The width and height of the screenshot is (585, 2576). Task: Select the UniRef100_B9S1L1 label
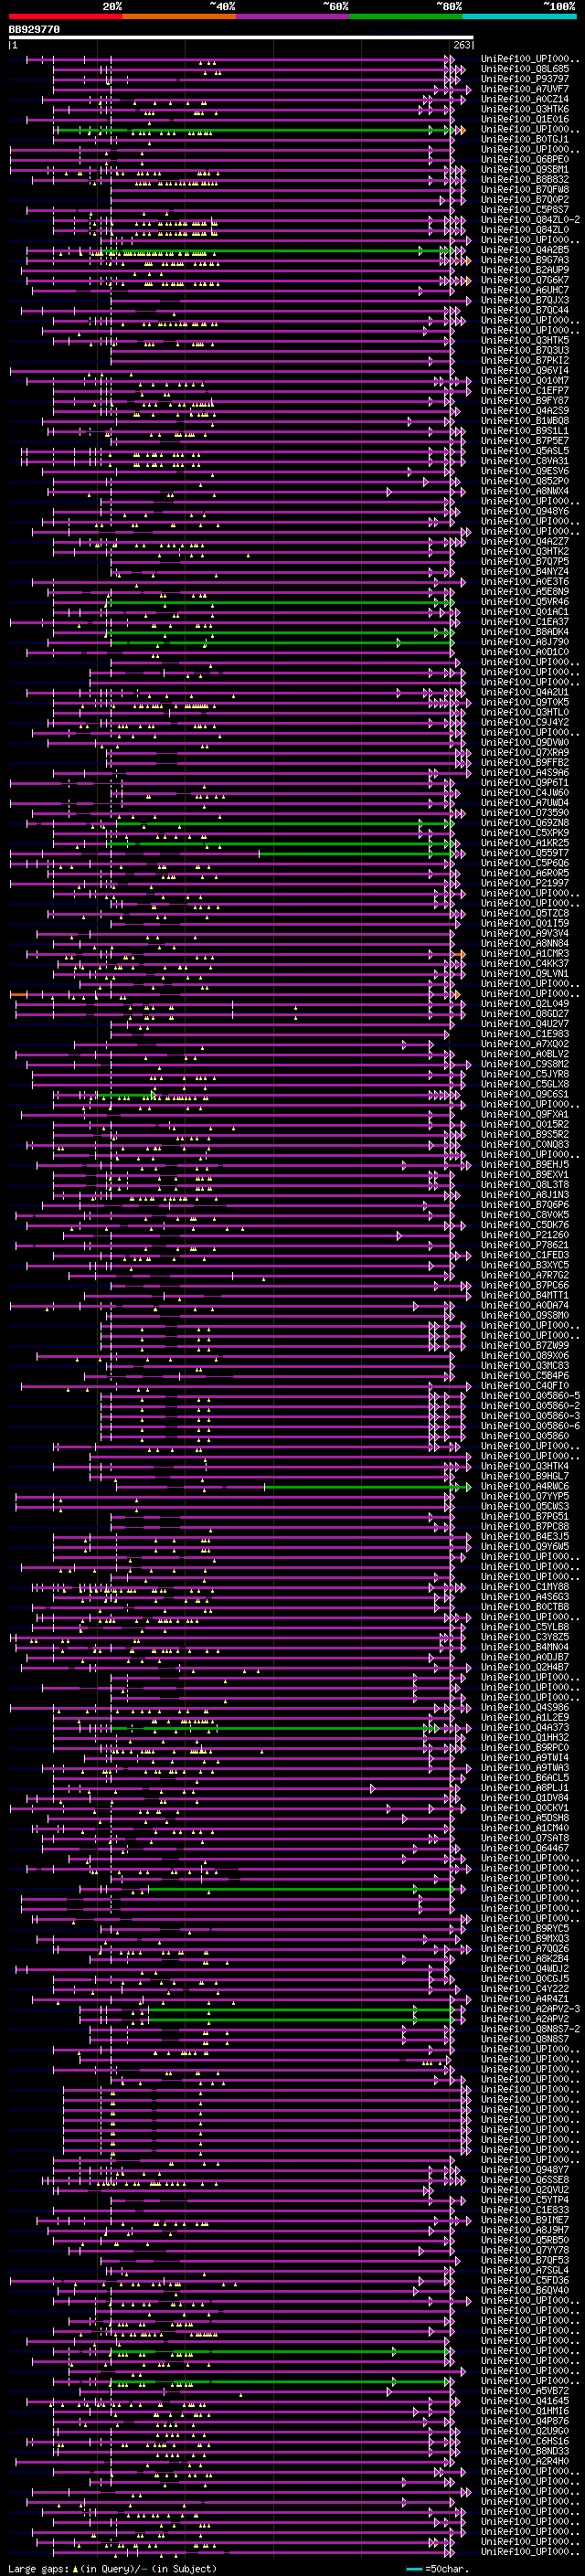click(x=525, y=430)
